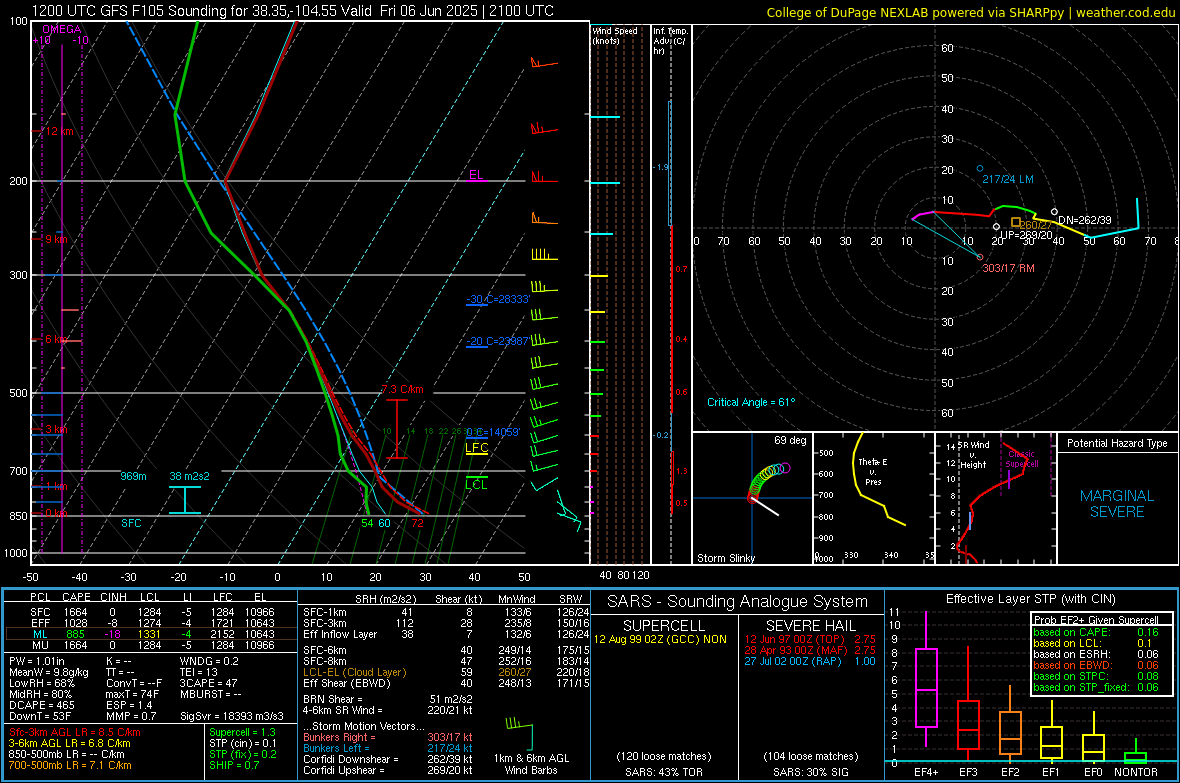Click the "969m" effective inflow label
This screenshot has height=783, width=1180.
133,476
